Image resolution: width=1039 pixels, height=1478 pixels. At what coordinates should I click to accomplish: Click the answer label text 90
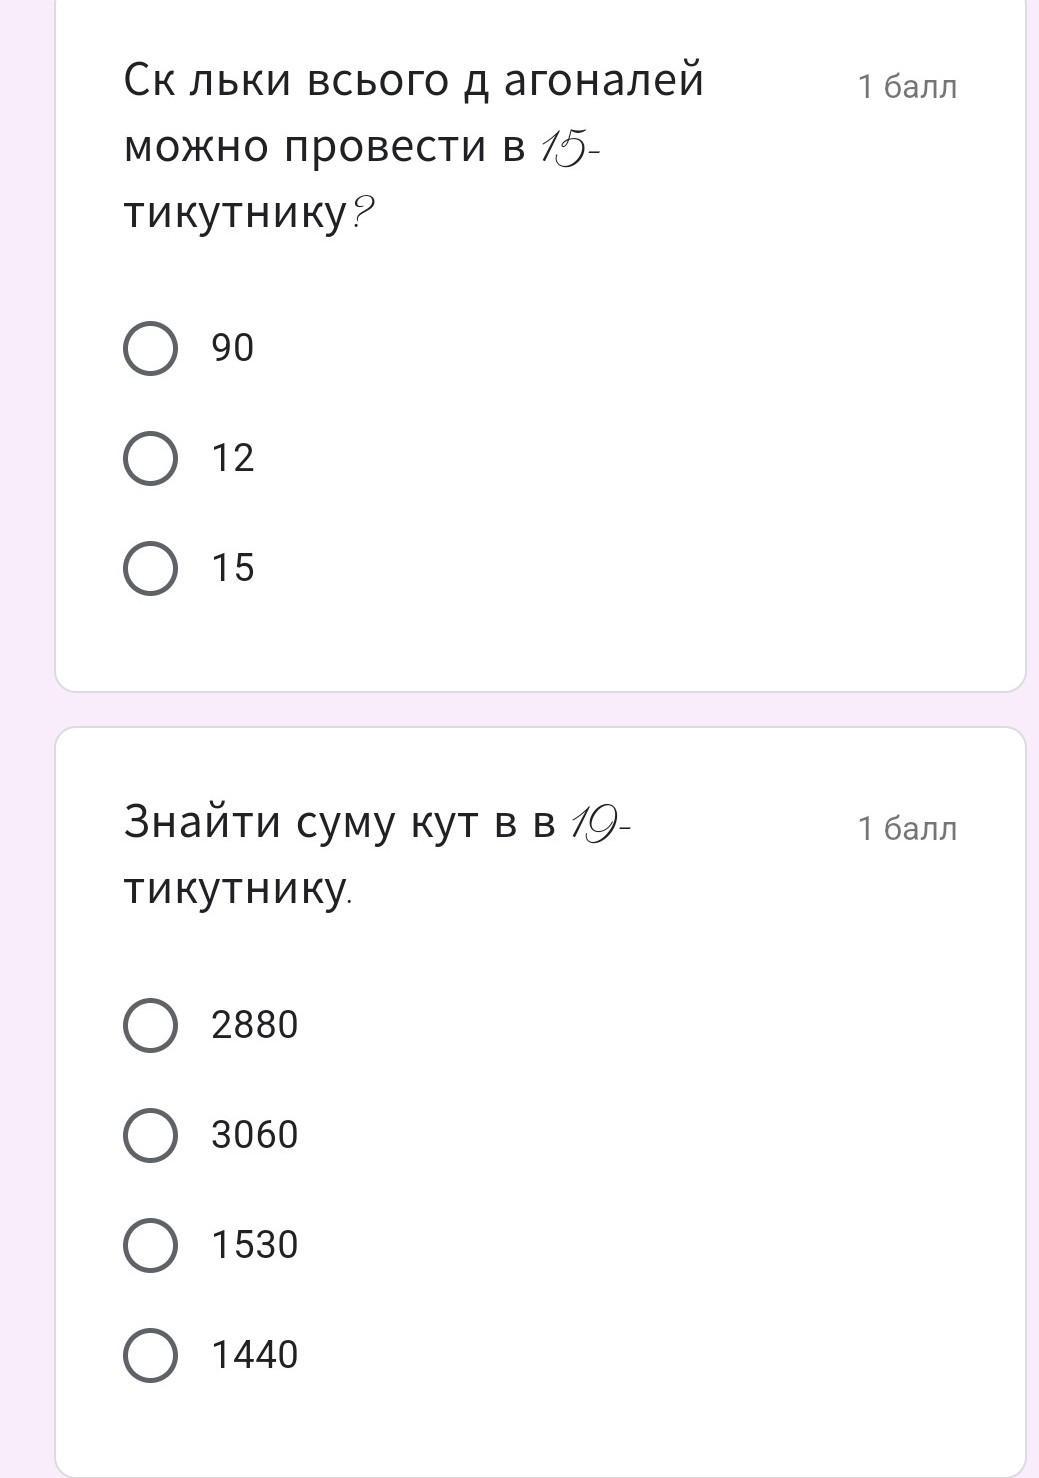pyautogui.click(x=233, y=348)
